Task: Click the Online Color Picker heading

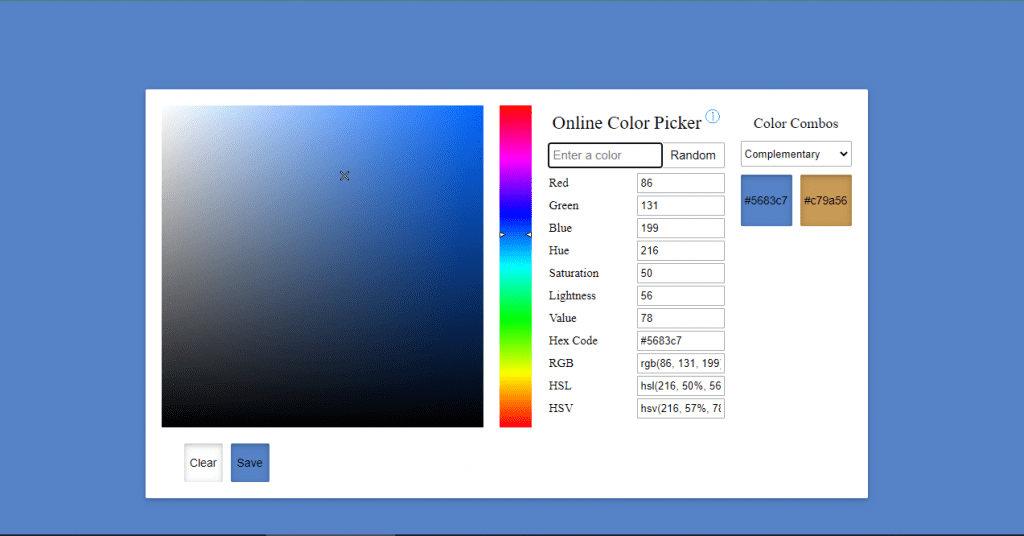Action: (626, 123)
